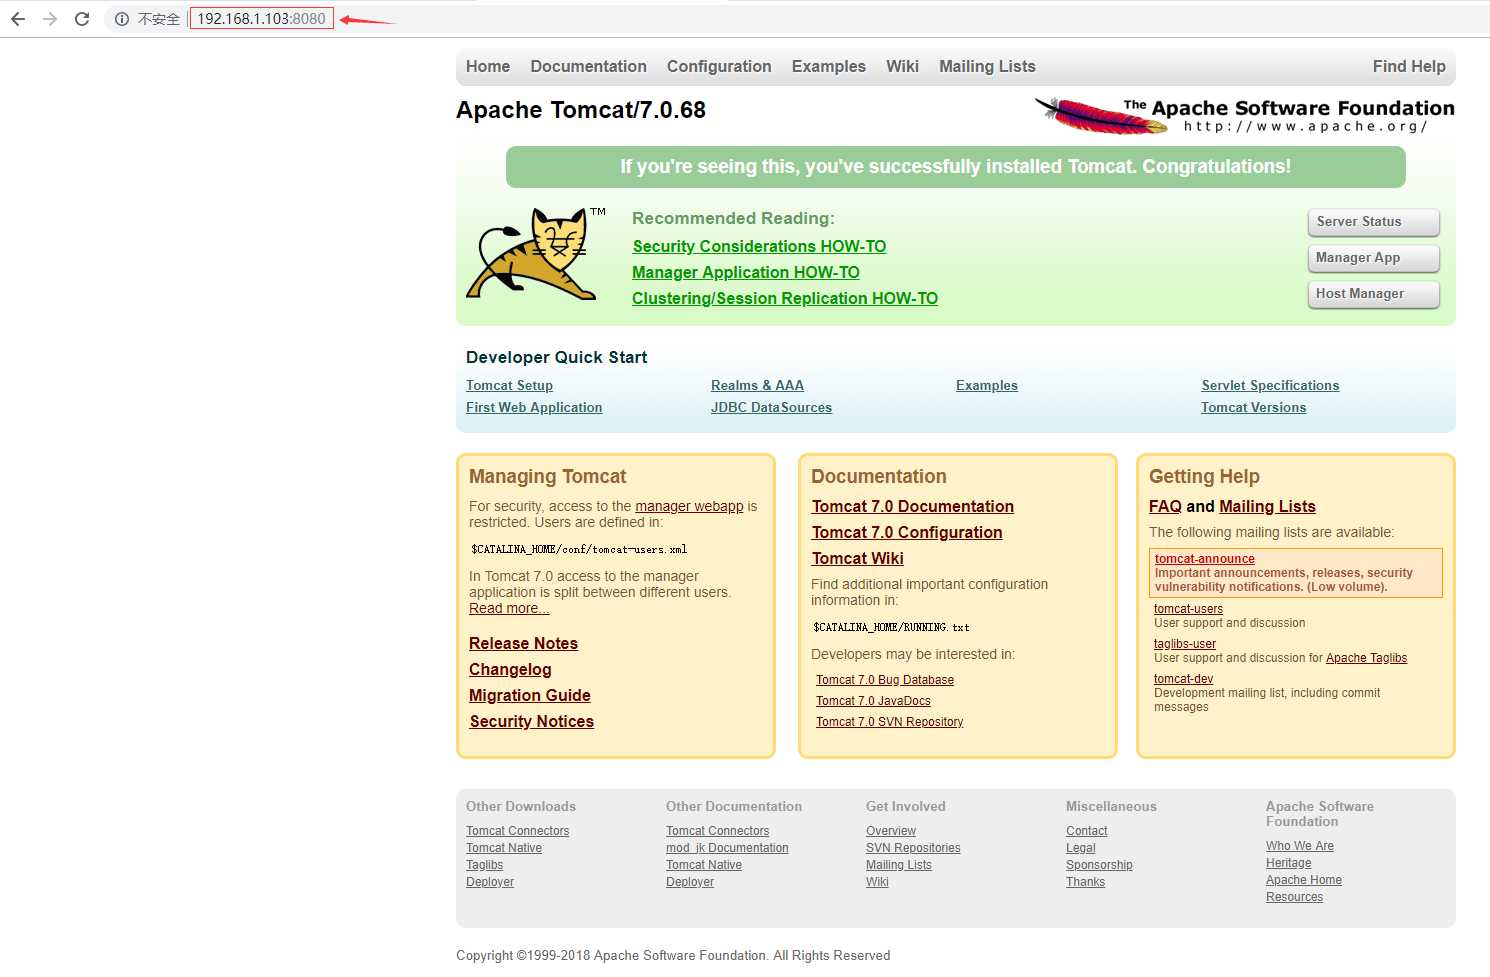Open Tomcat 7.0 SVN Repository link
This screenshot has width=1490, height=977.
click(x=890, y=722)
